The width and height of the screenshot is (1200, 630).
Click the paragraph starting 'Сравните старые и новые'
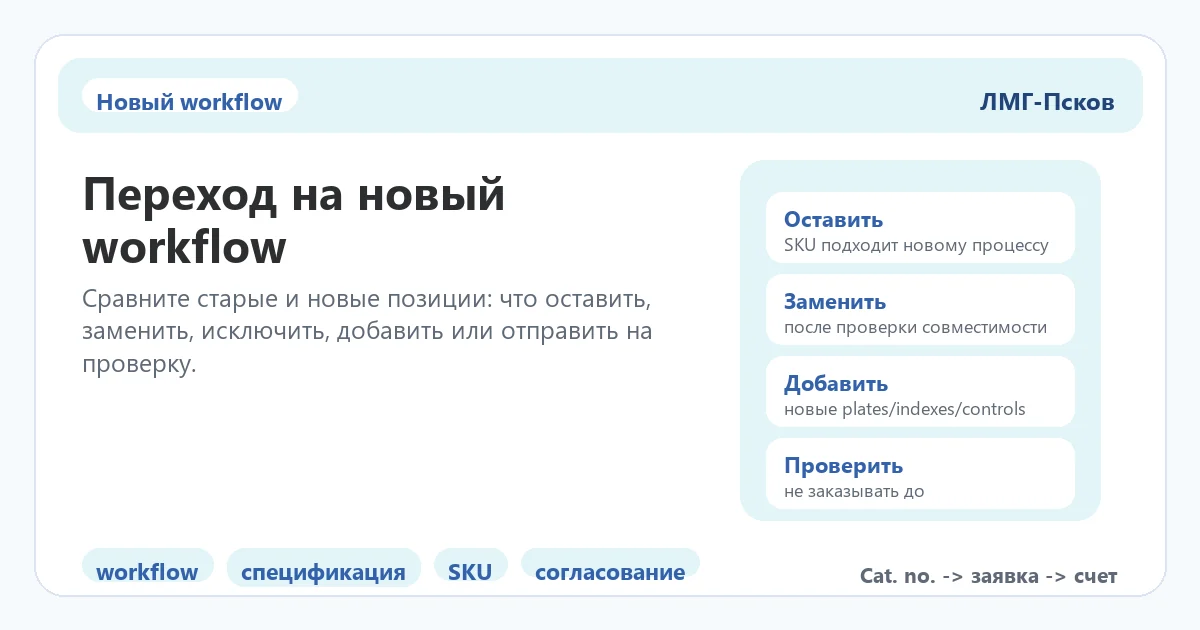click(x=367, y=333)
